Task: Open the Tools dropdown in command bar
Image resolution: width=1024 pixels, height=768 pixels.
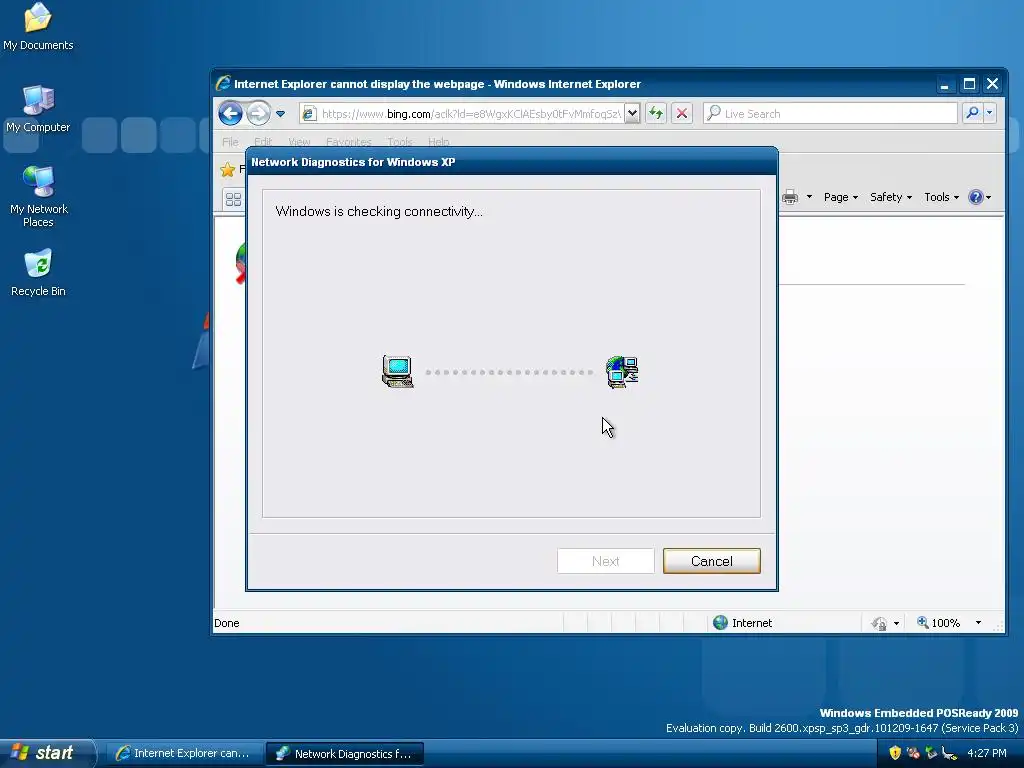Action: click(x=941, y=197)
